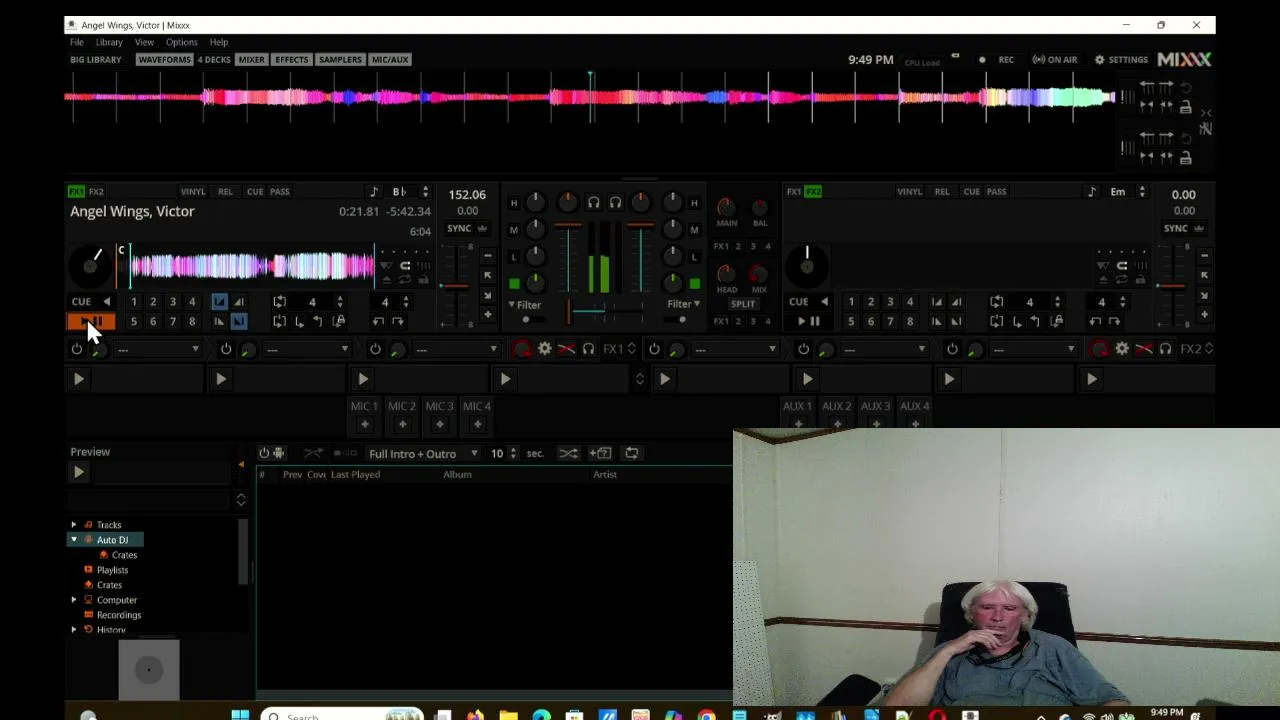Open FX2 unit settings gear
Viewport: 1280px width, 720px height.
pos(1122,349)
